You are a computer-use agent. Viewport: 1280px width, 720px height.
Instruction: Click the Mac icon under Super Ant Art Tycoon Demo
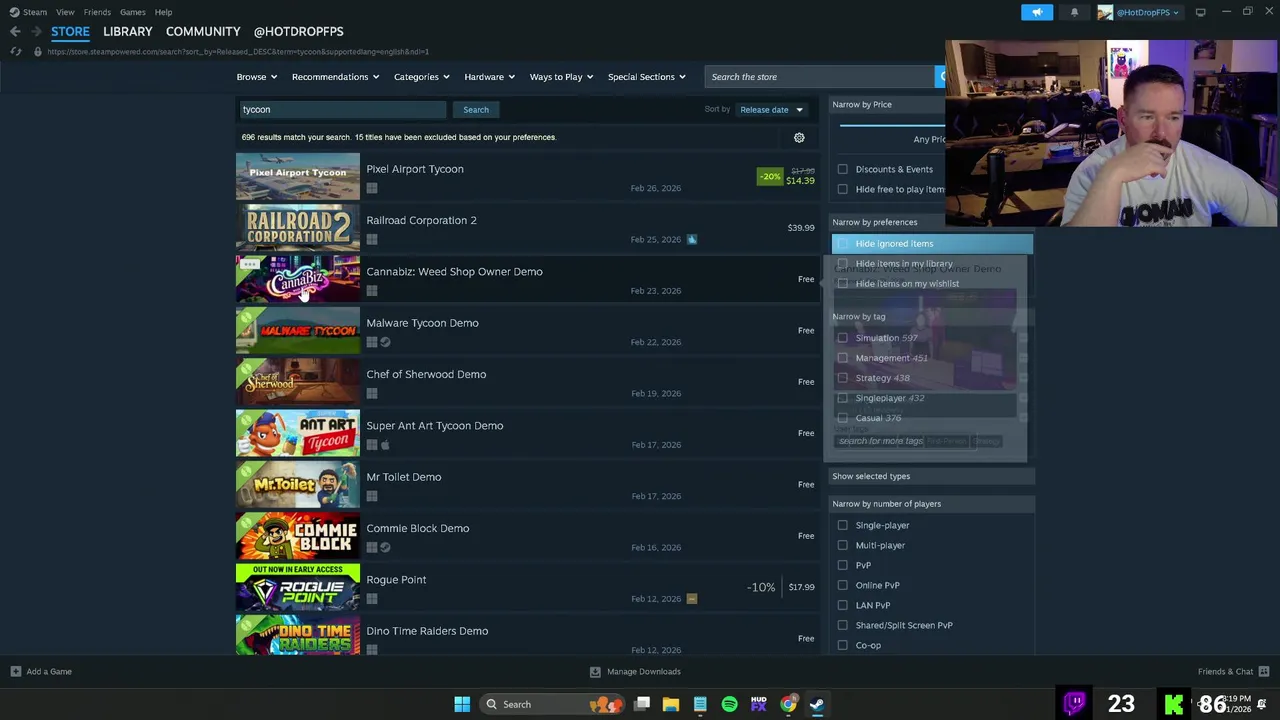coord(385,445)
